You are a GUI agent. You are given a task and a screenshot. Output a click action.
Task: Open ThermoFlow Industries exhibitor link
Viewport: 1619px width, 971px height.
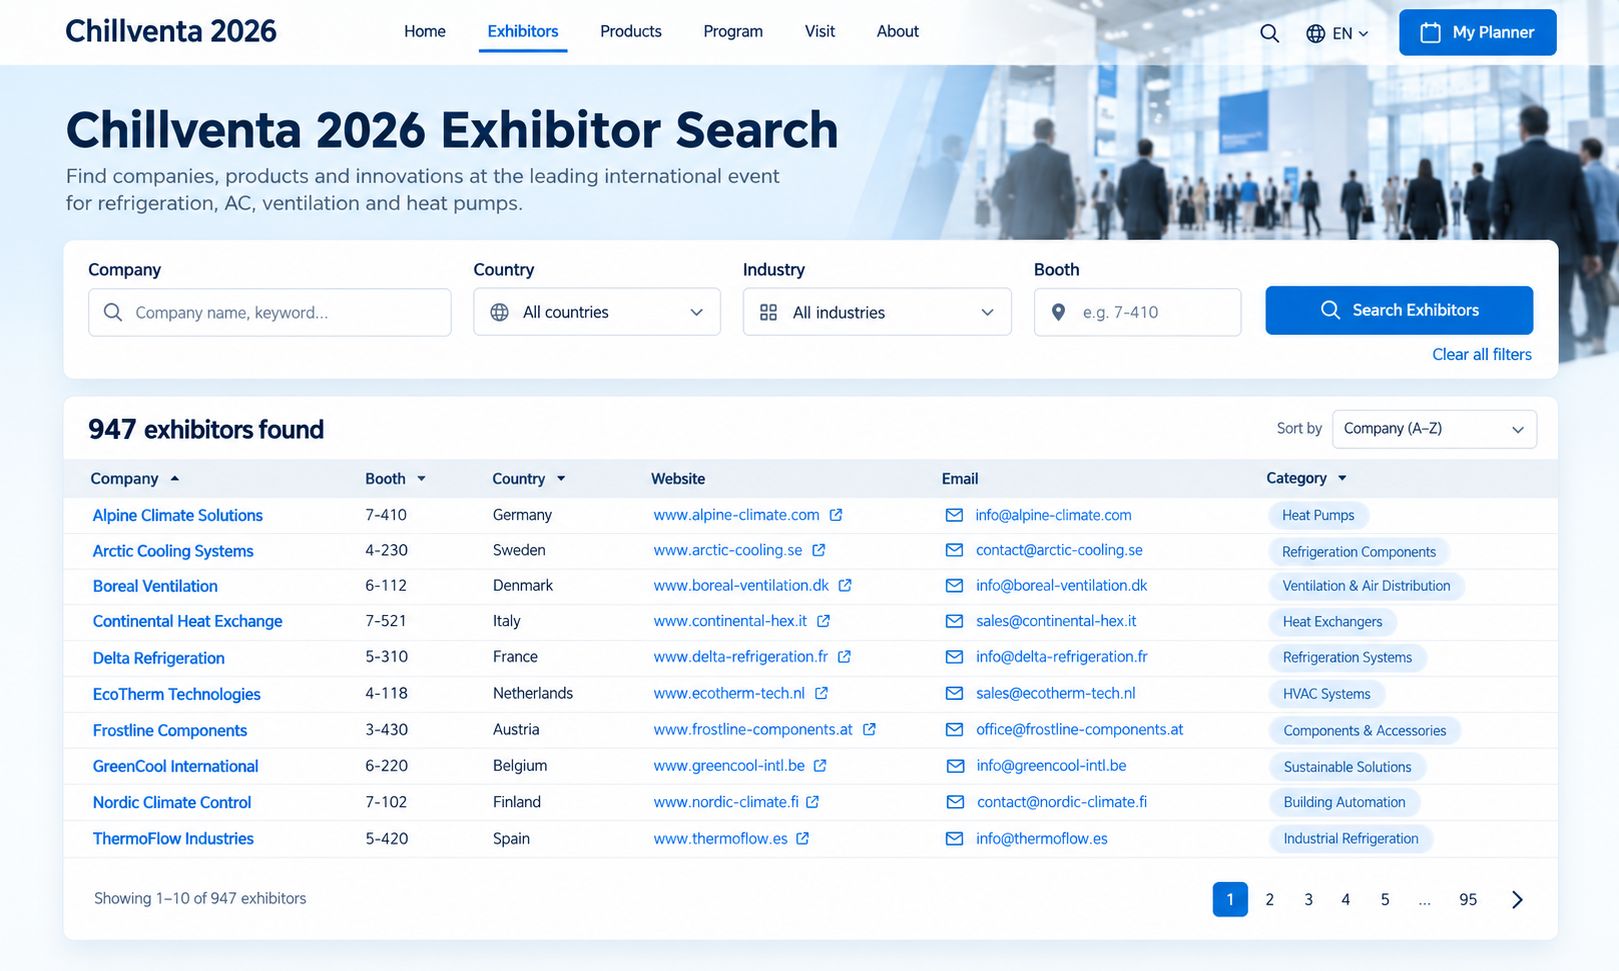(x=173, y=838)
